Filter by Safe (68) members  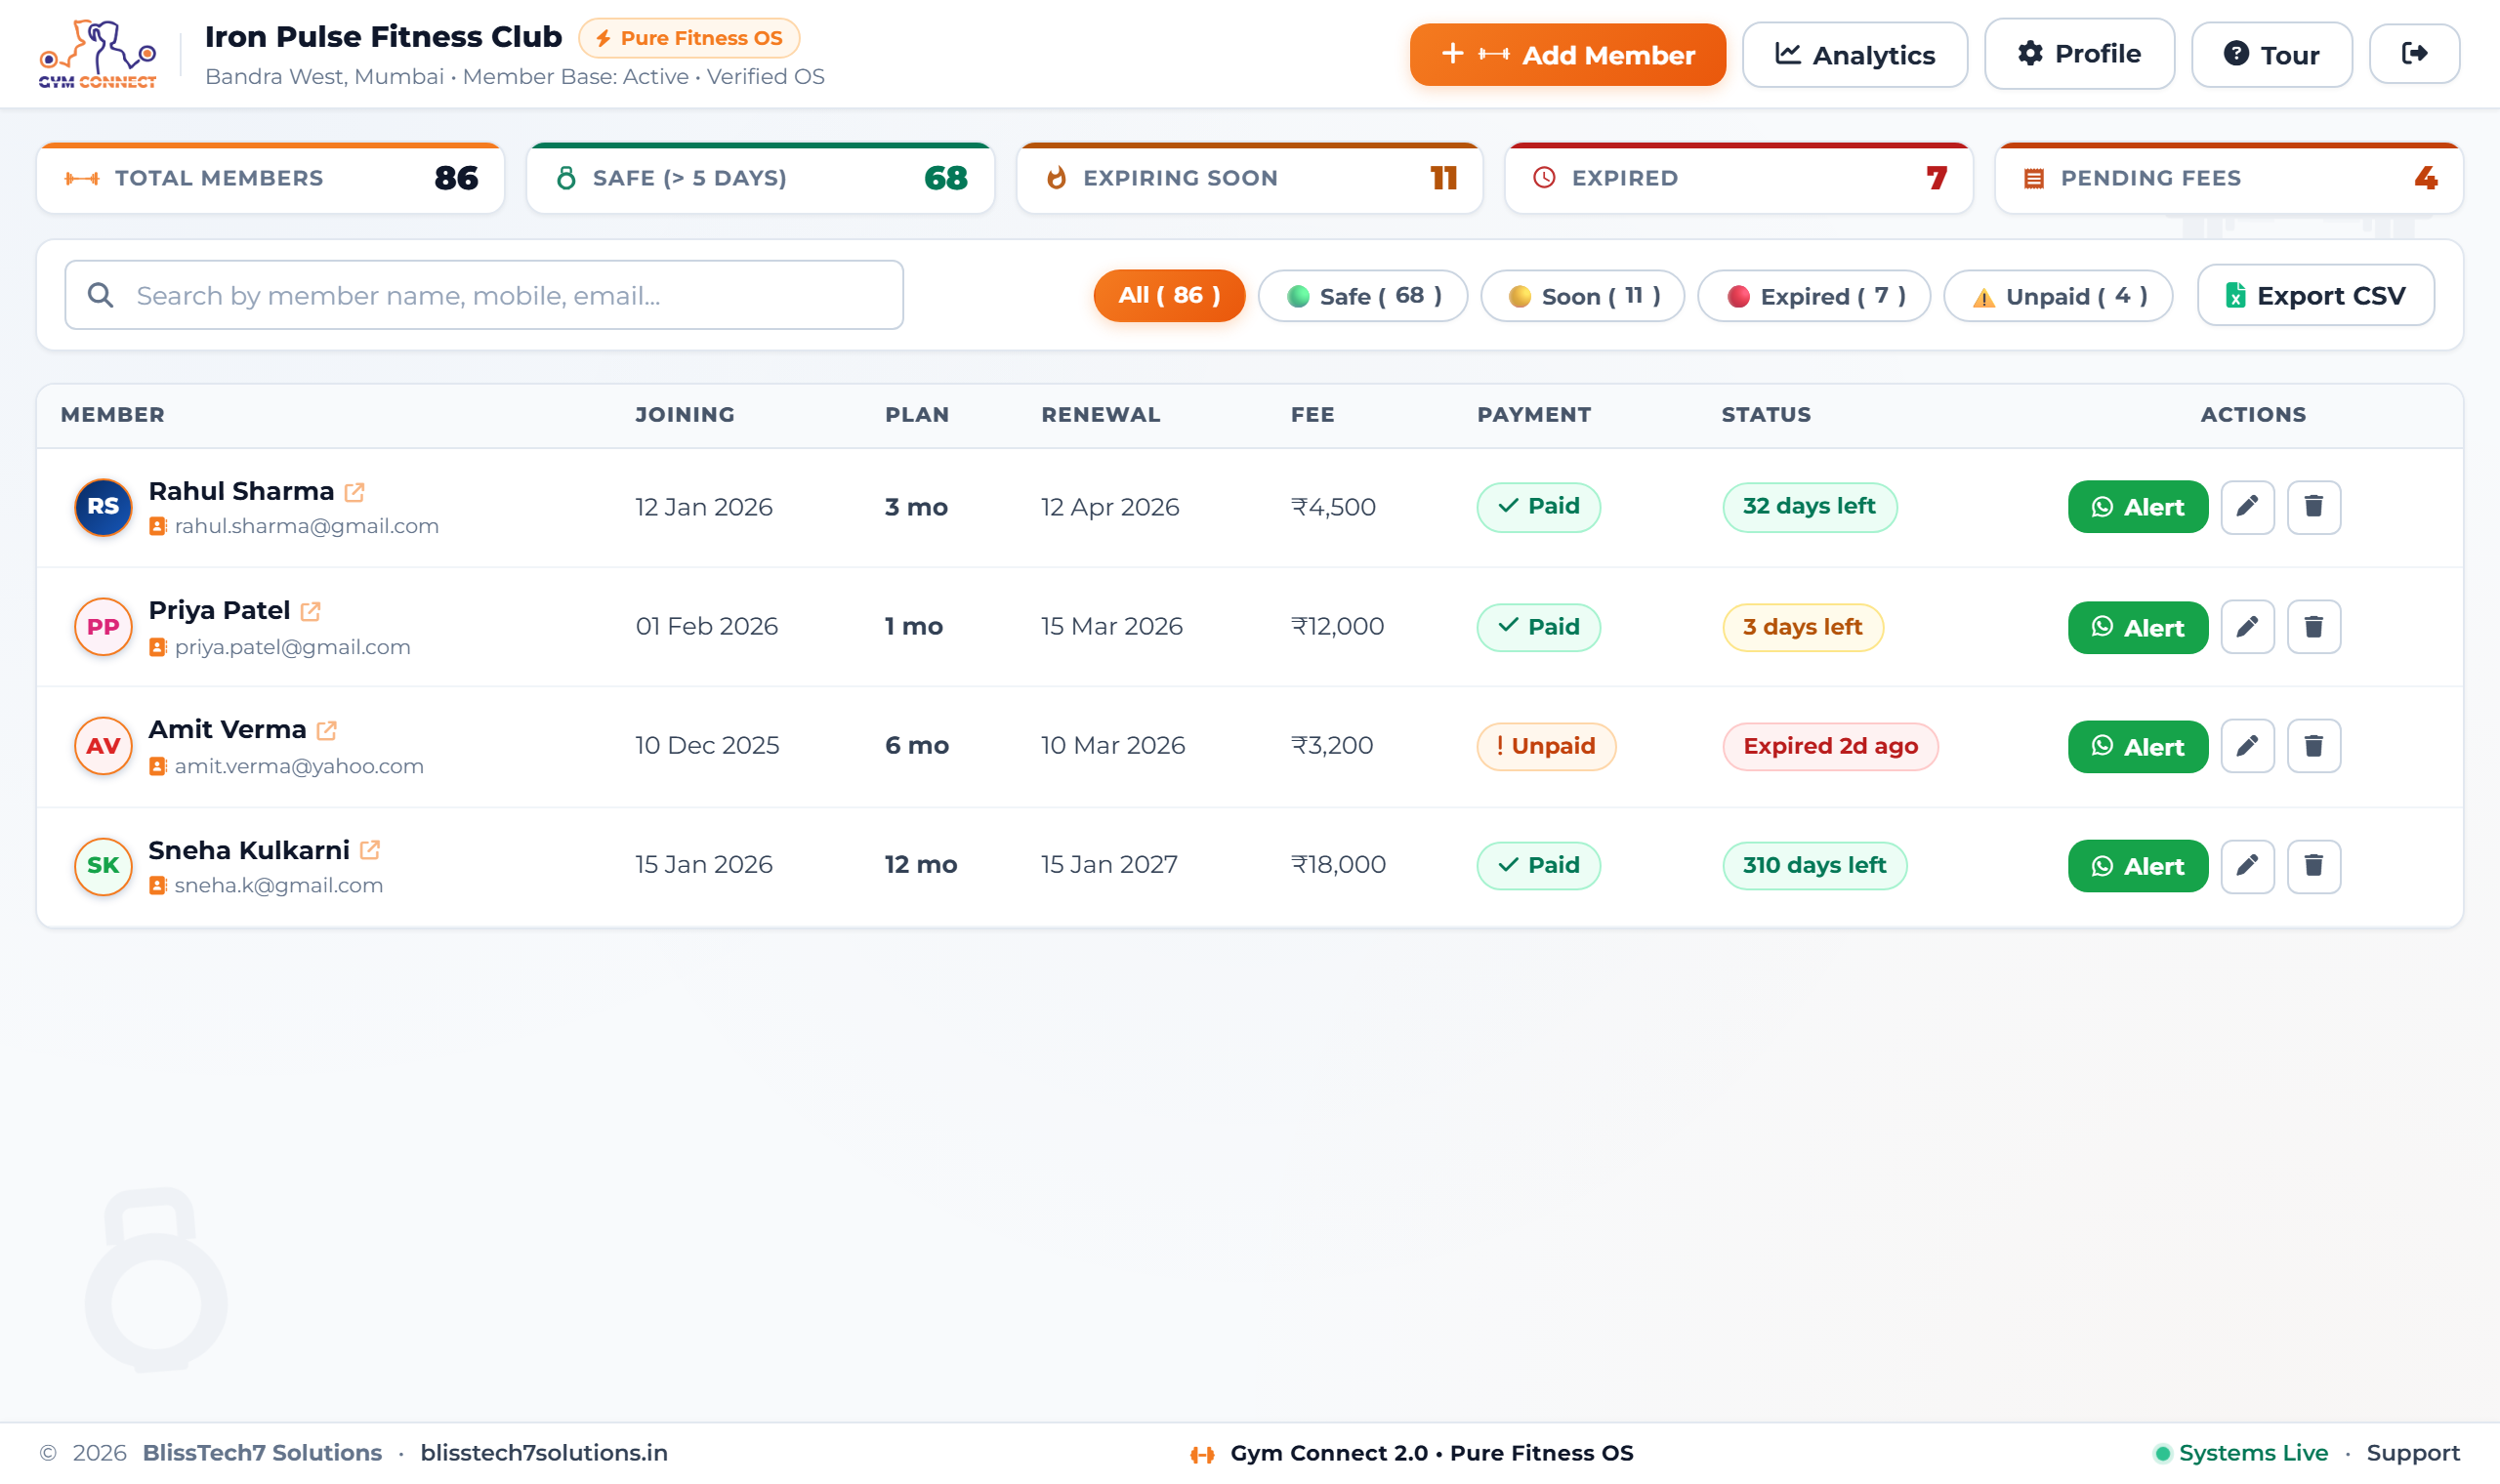(x=1363, y=296)
